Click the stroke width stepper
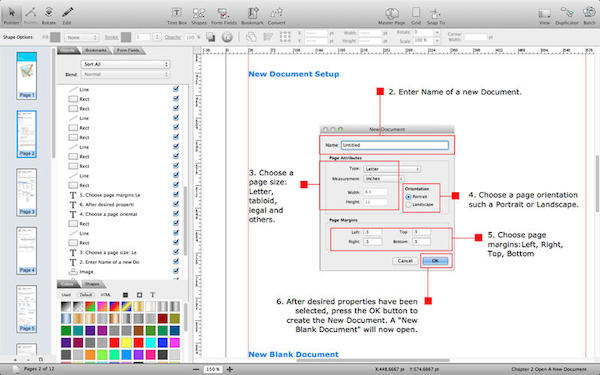 (157, 37)
